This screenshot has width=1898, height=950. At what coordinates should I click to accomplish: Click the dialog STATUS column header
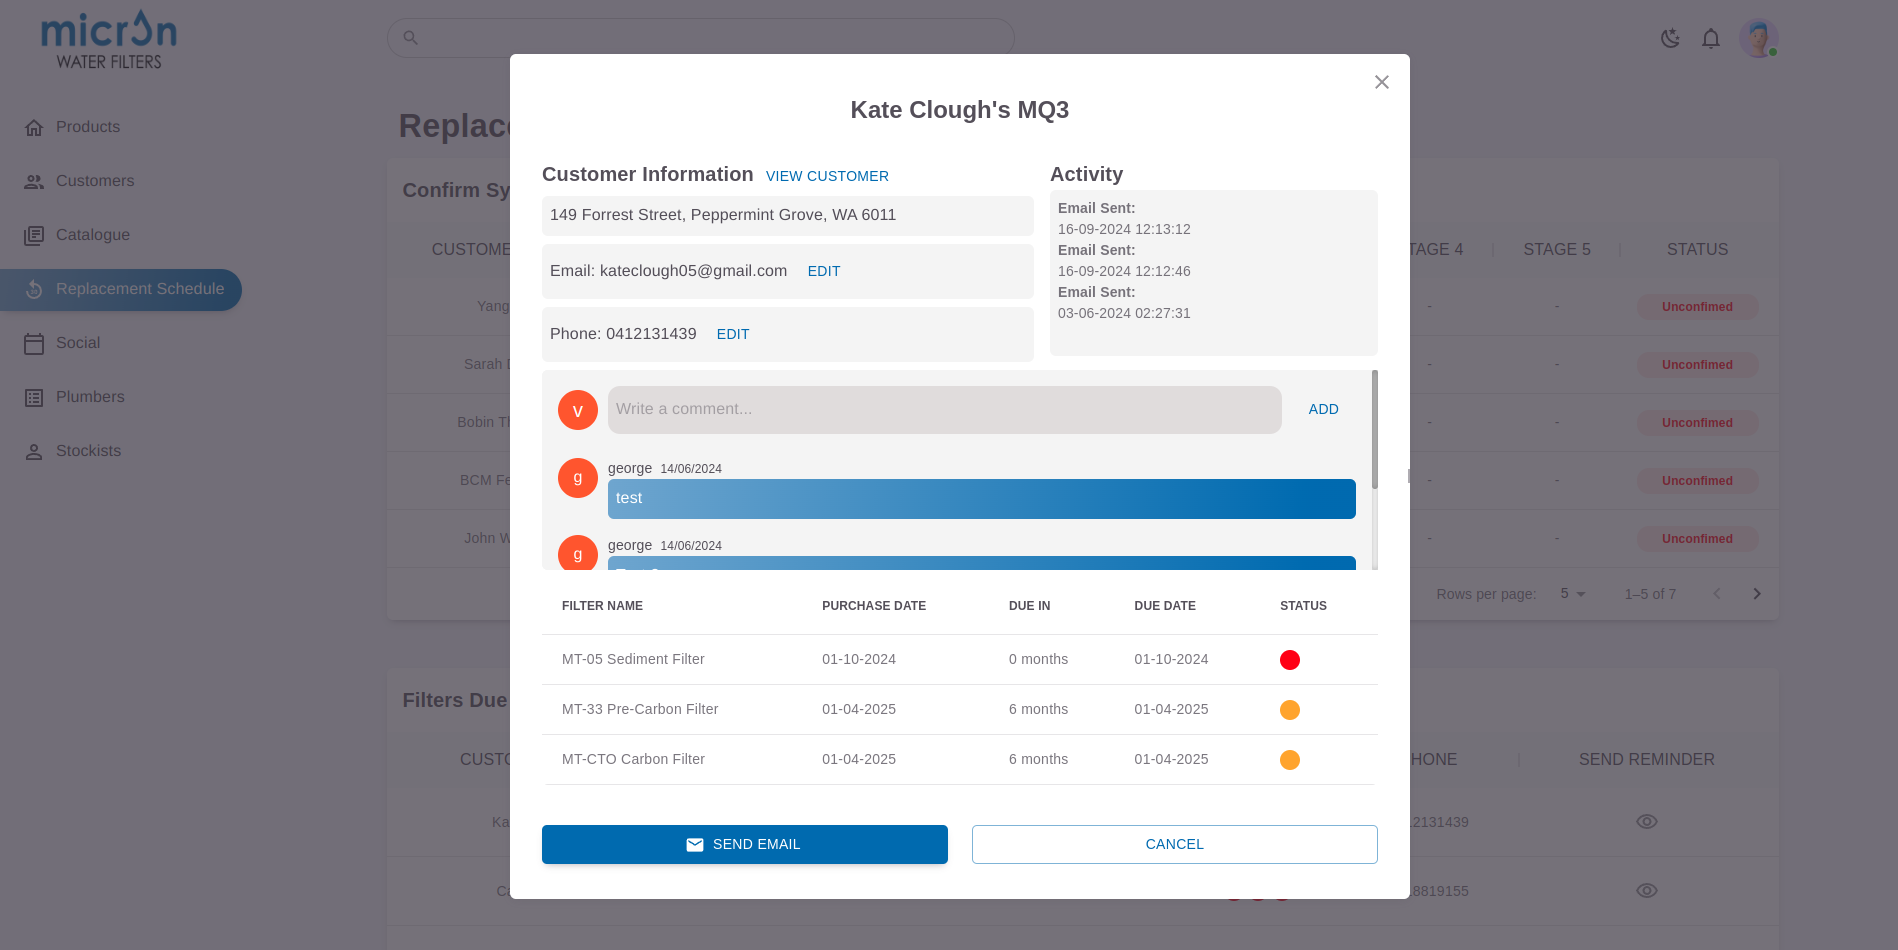[x=1303, y=606]
